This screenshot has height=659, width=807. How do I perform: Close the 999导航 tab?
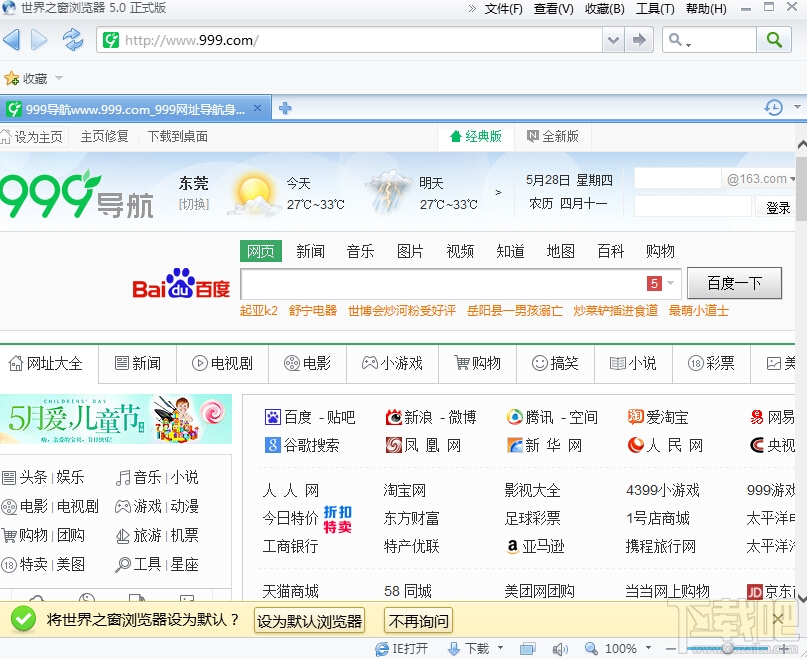click(x=257, y=108)
